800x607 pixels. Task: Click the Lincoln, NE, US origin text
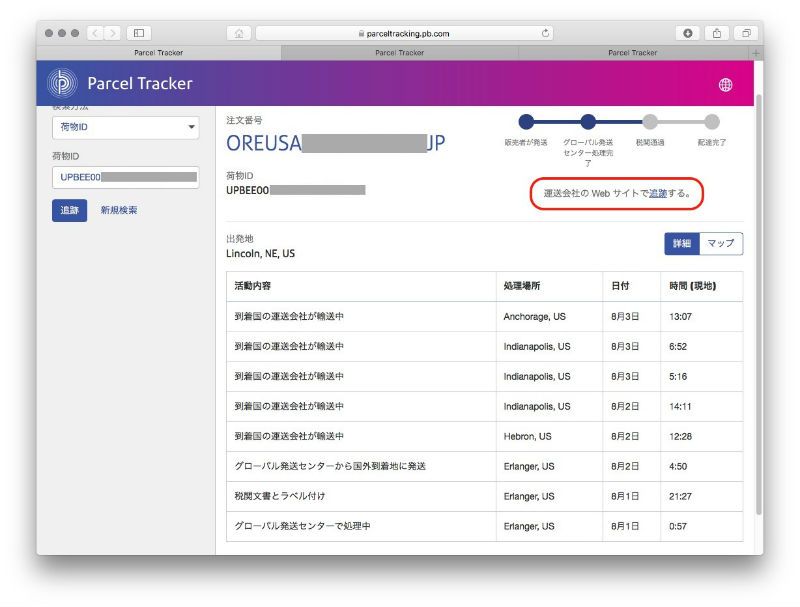point(260,254)
